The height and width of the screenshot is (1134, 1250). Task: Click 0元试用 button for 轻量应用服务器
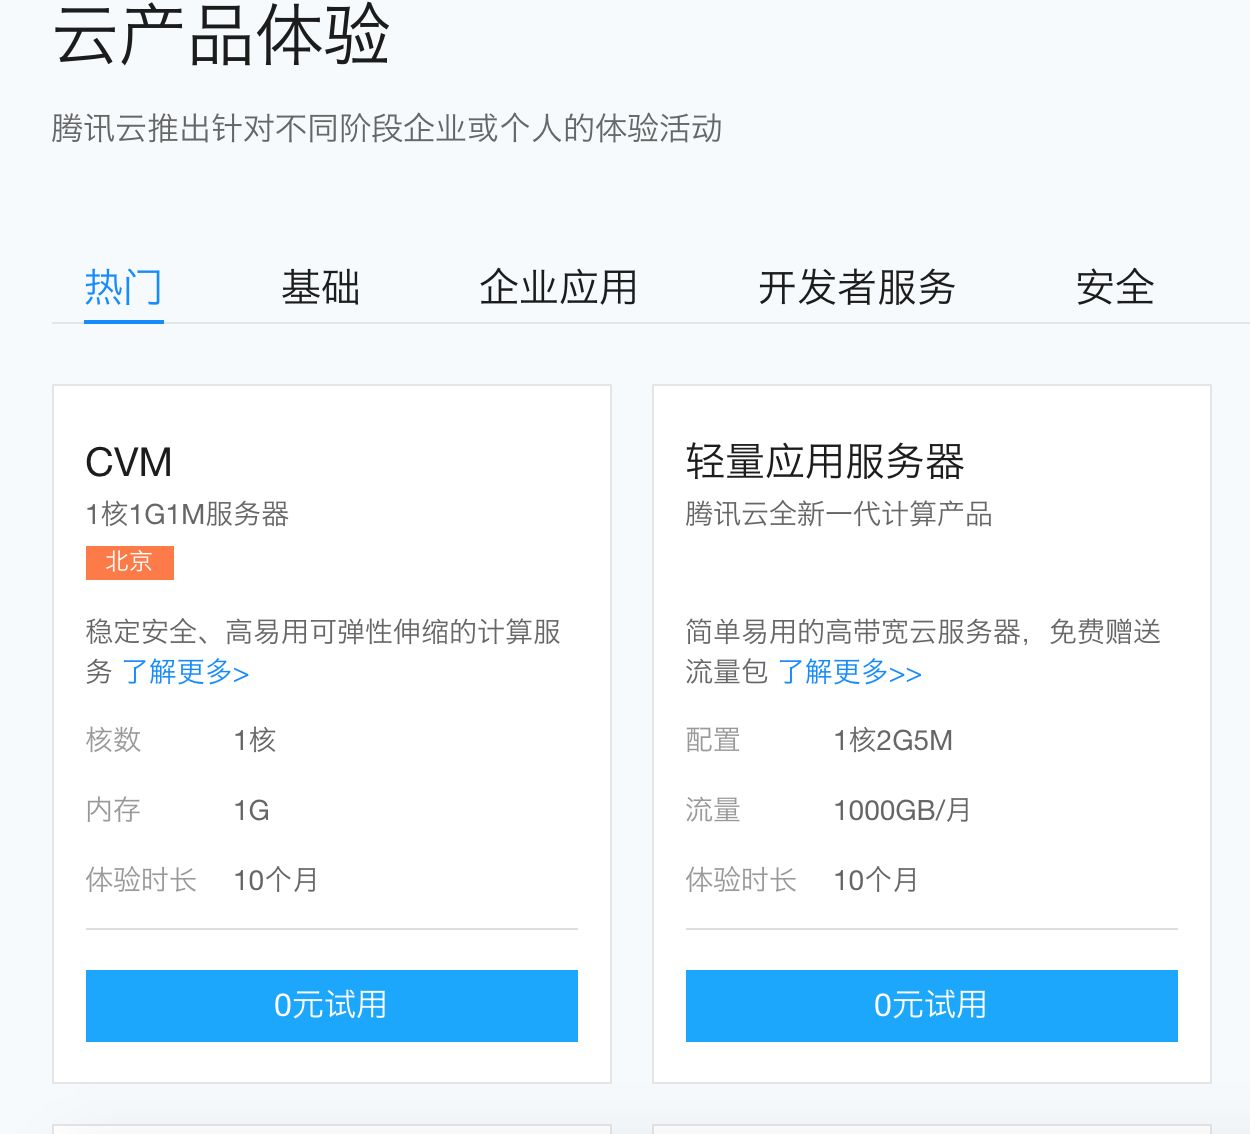932,1006
